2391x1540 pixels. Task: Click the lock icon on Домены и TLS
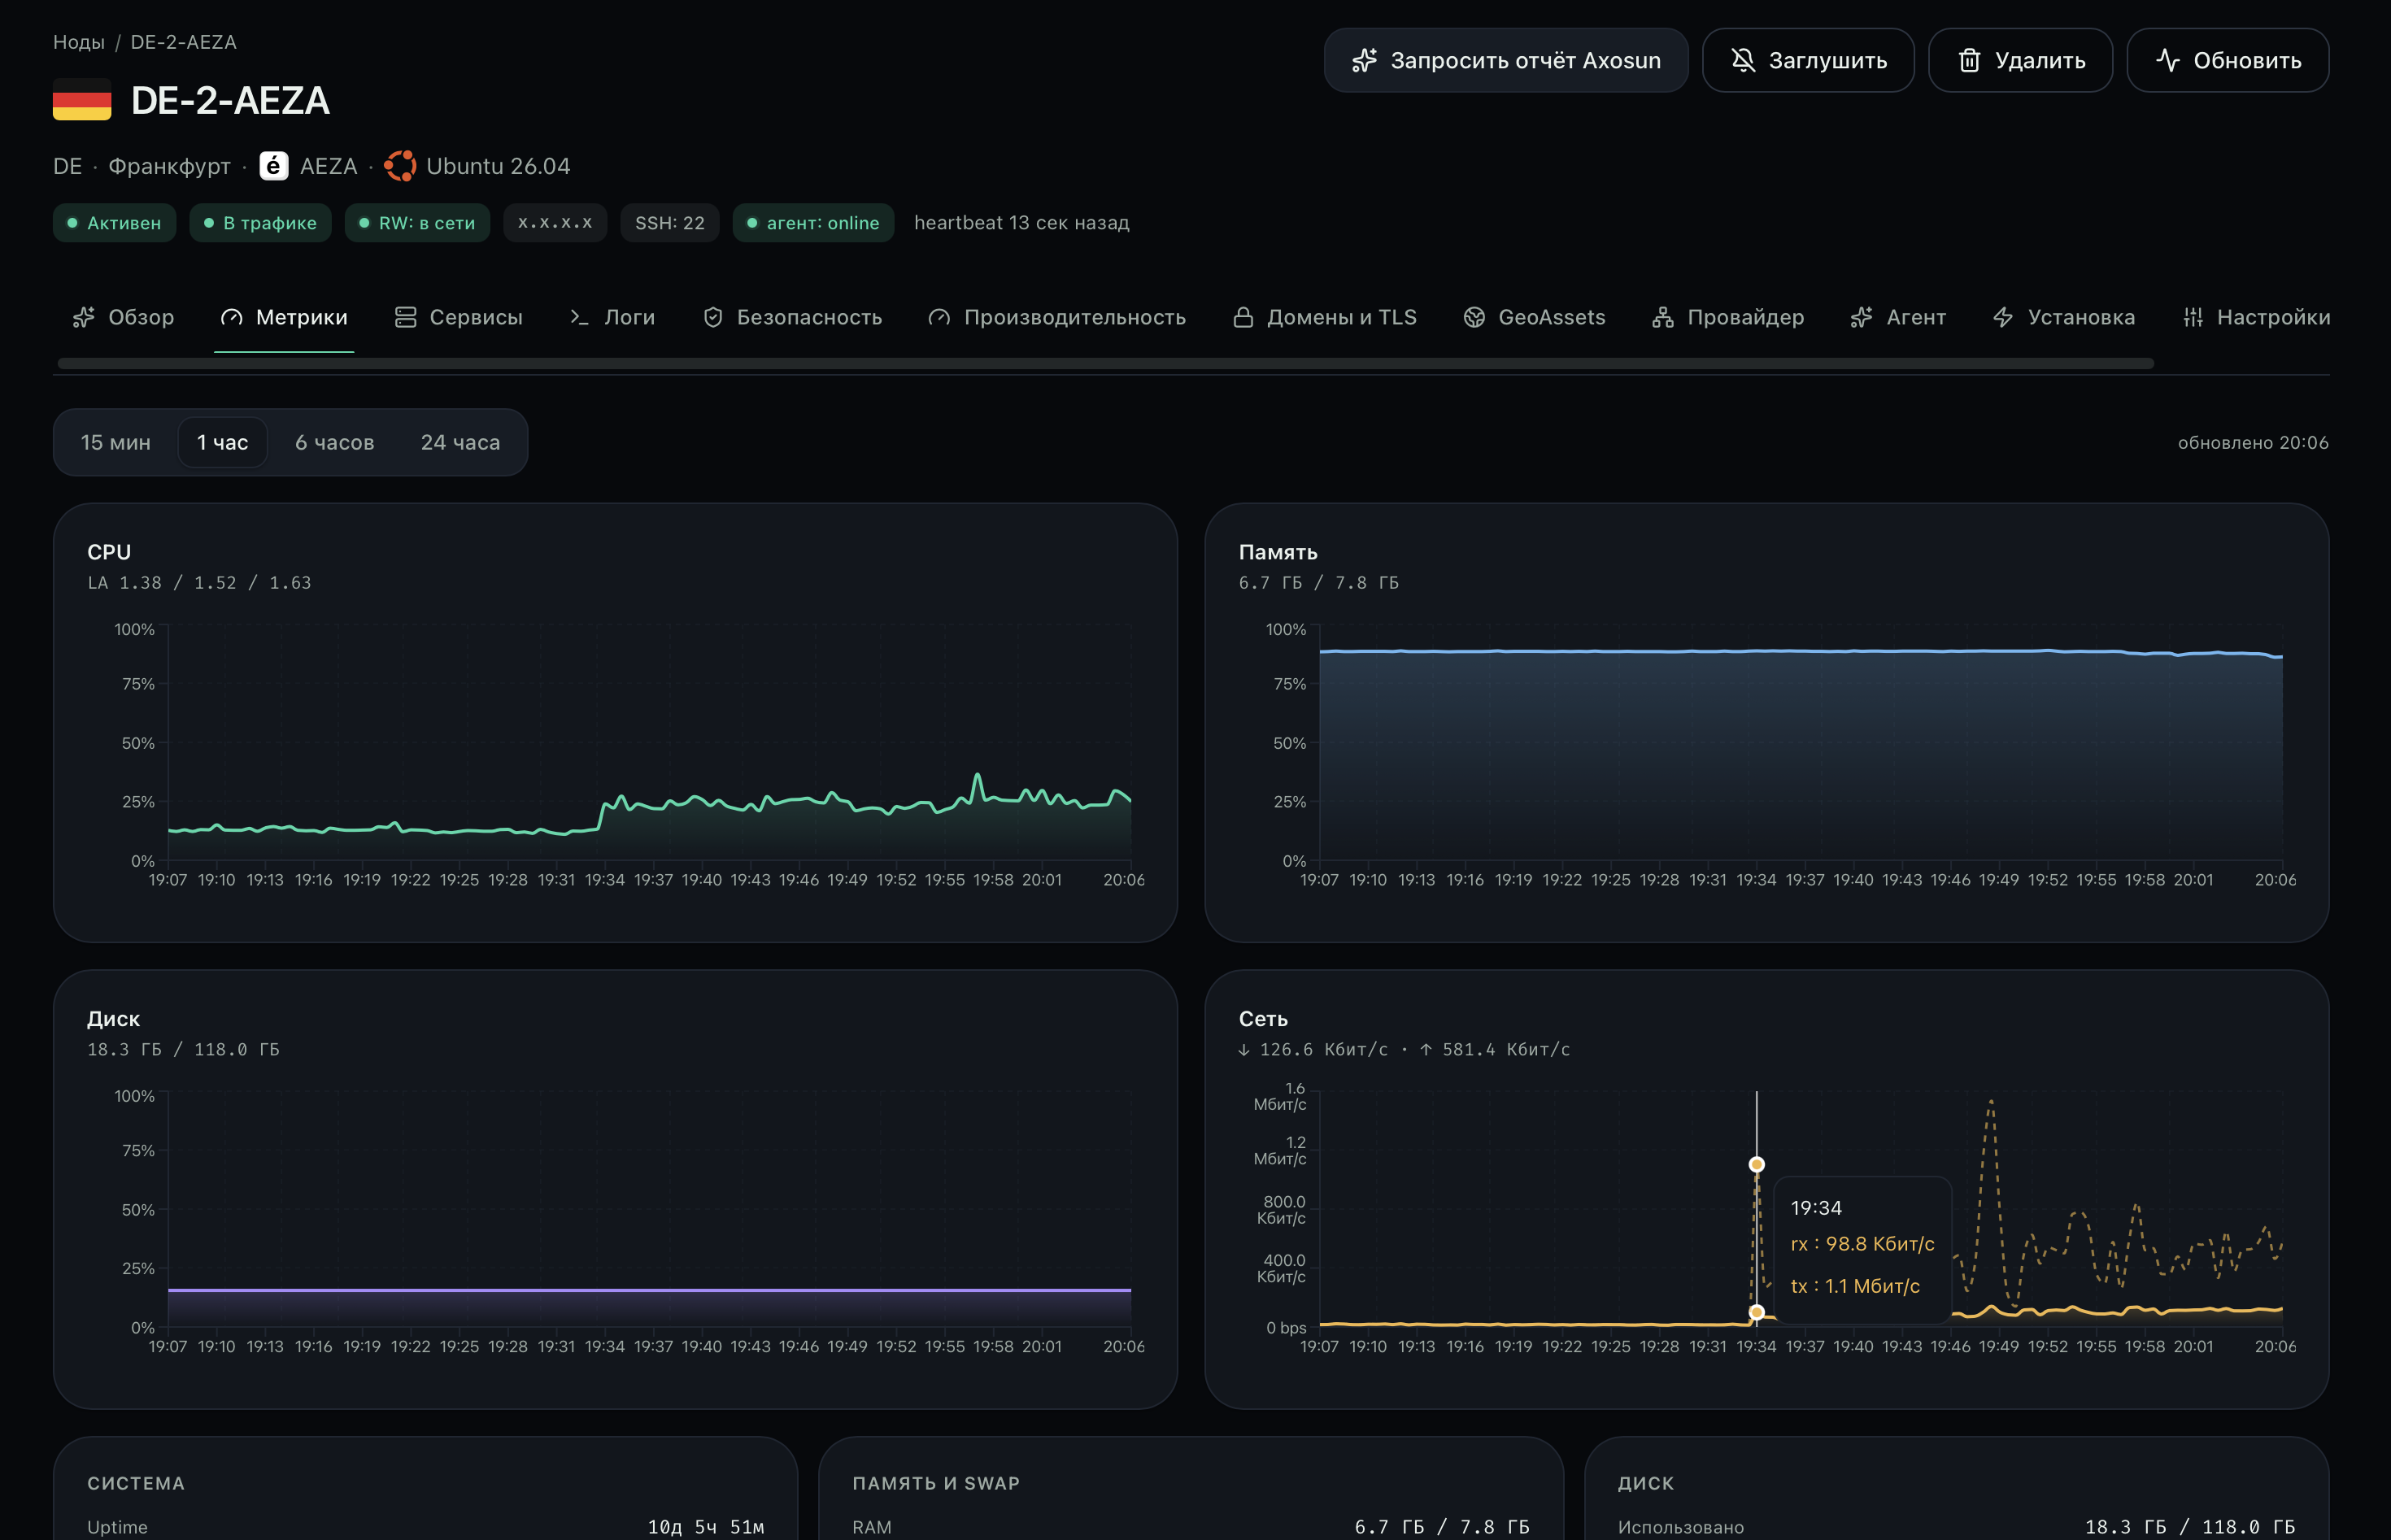1243,317
